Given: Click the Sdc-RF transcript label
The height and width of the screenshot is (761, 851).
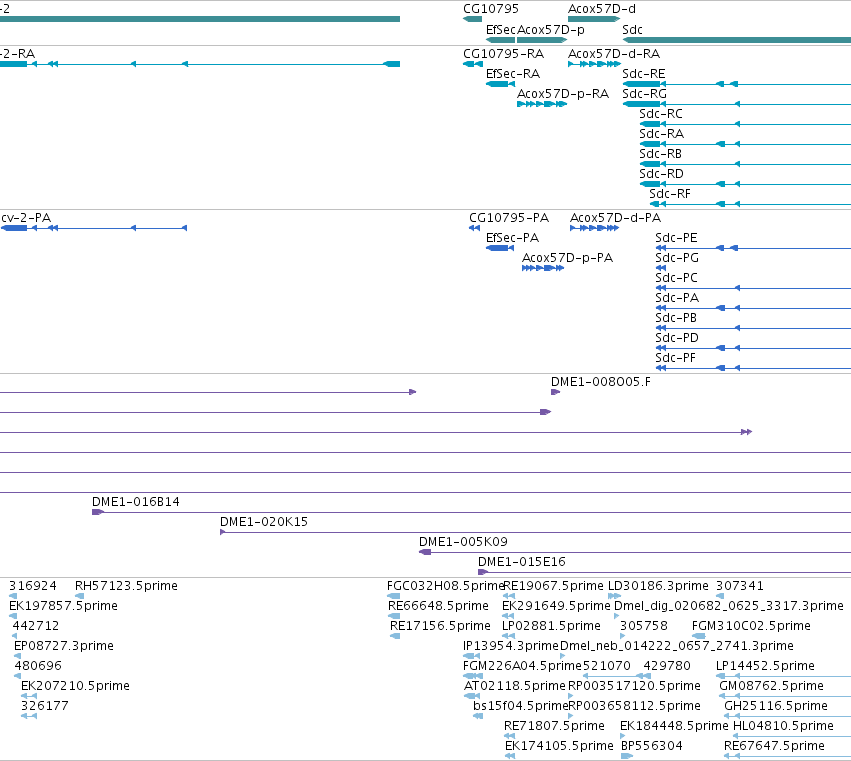Looking at the screenshot, I should (670, 194).
